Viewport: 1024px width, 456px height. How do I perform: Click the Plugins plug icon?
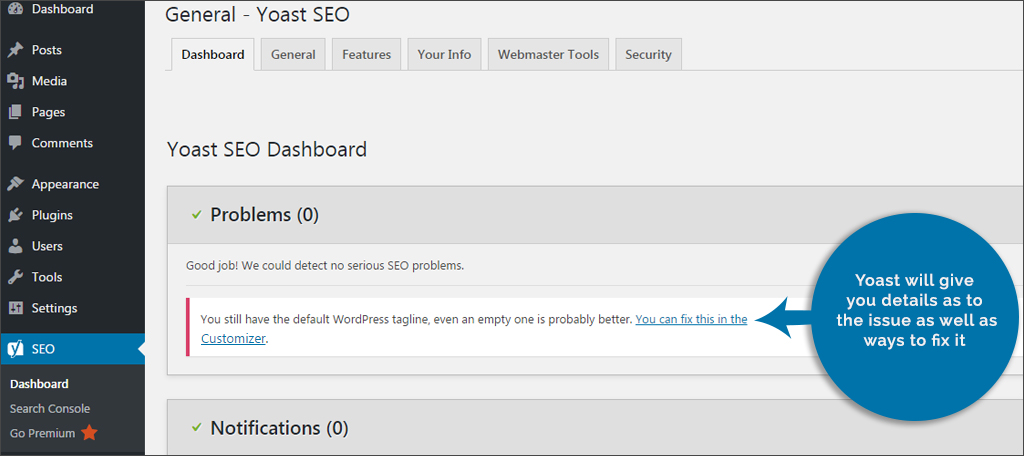point(15,215)
